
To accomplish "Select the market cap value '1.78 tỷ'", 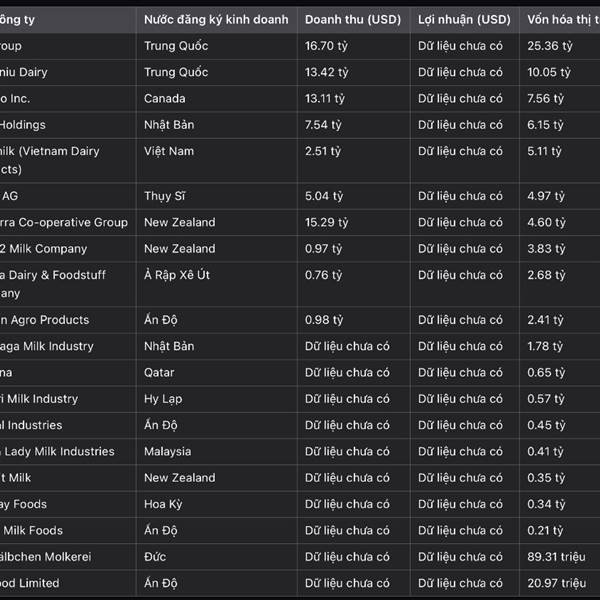I will tap(545, 346).
